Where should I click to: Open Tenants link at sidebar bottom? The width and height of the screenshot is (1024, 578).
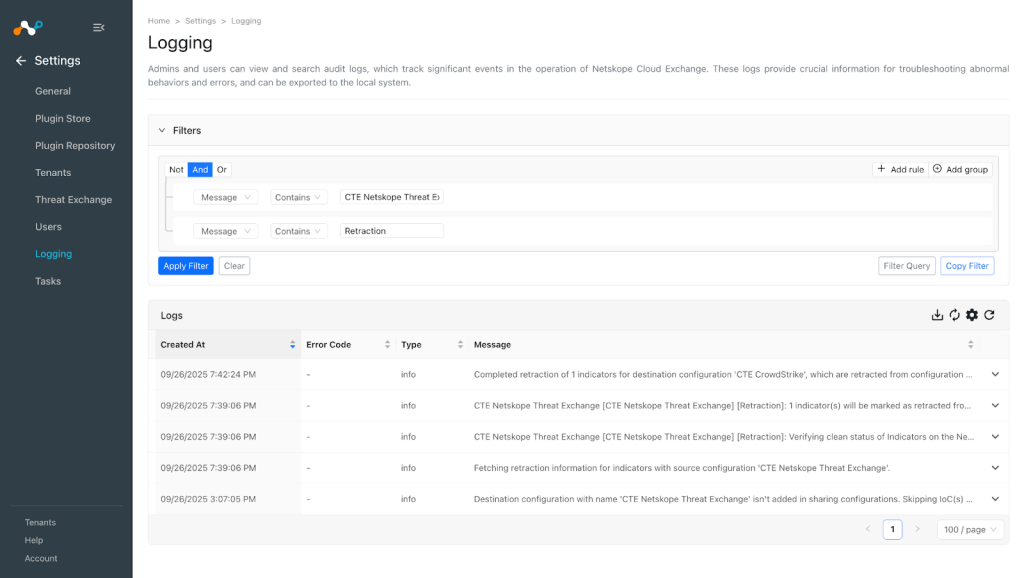coord(40,522)
